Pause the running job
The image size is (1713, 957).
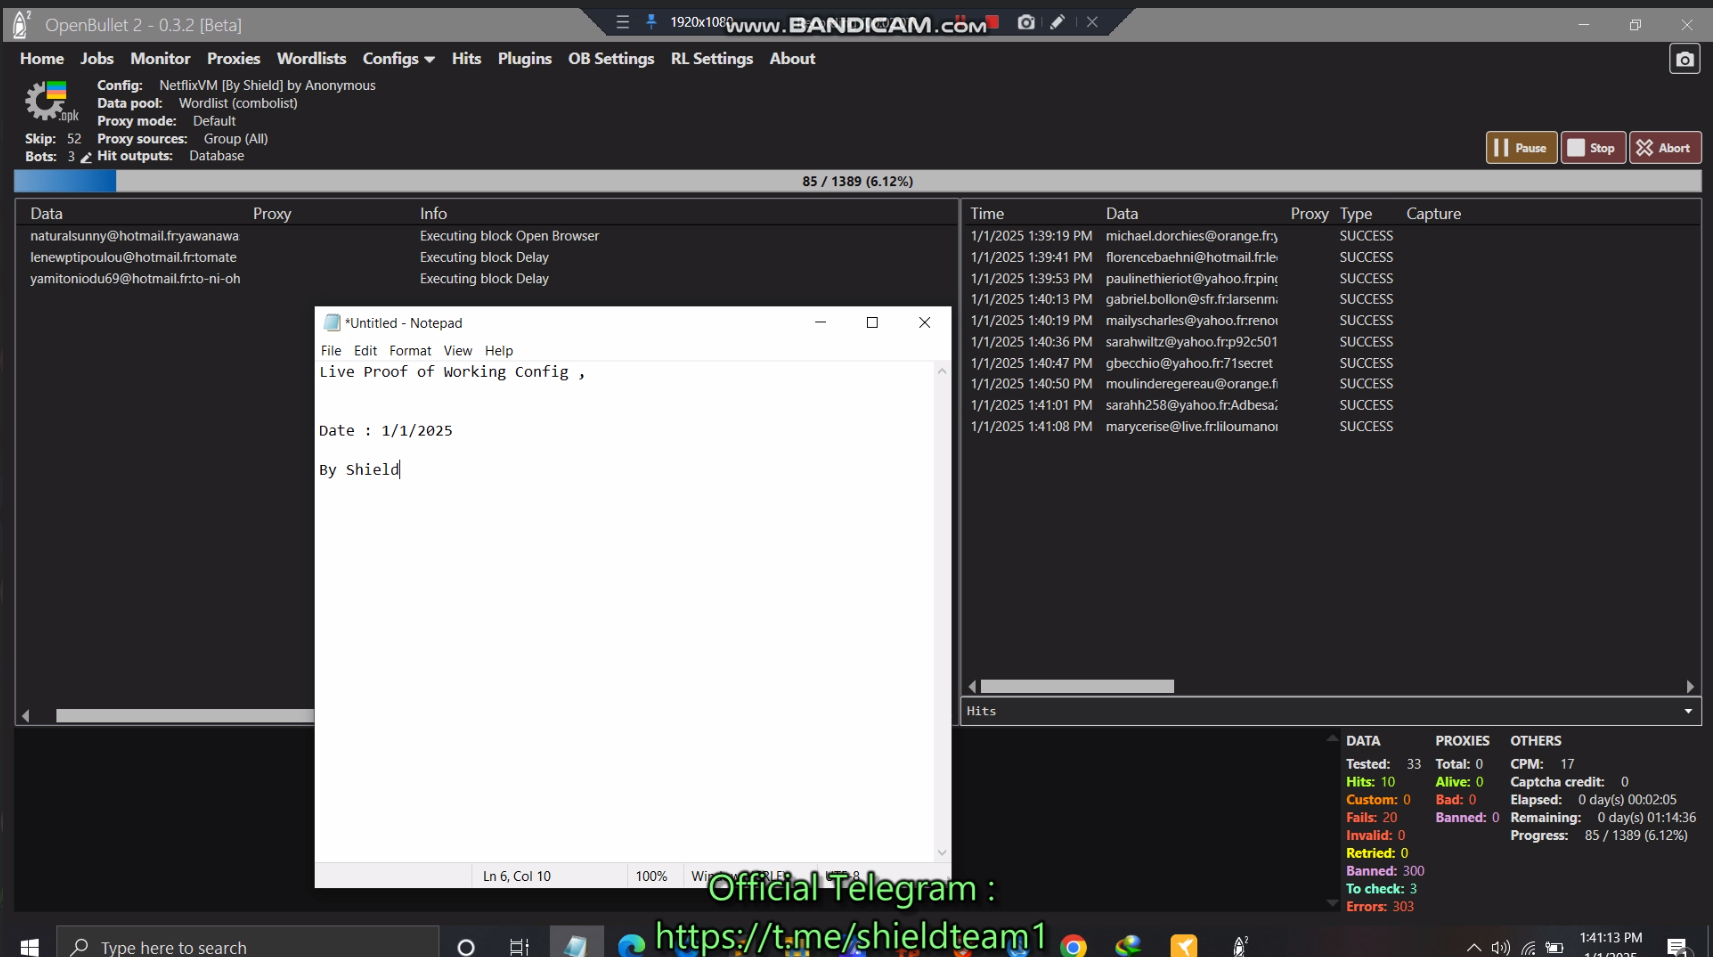coord(1521,148)
